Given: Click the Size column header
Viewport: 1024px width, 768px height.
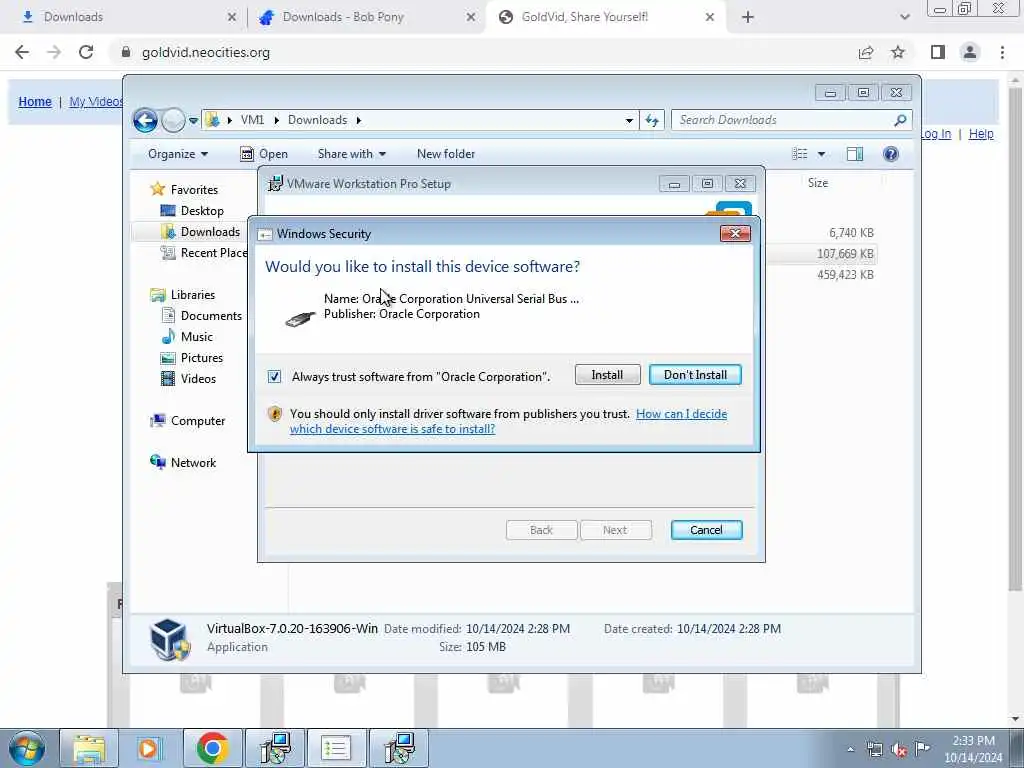Looking at the screenshot, I should [818, 183].
